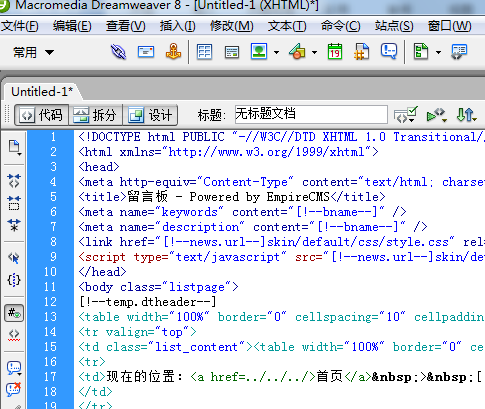Click the Apply Comment icon
Image resolution: width=485 pixels, height=409 pixels.
pyautogui.click(x=14, y=368)
